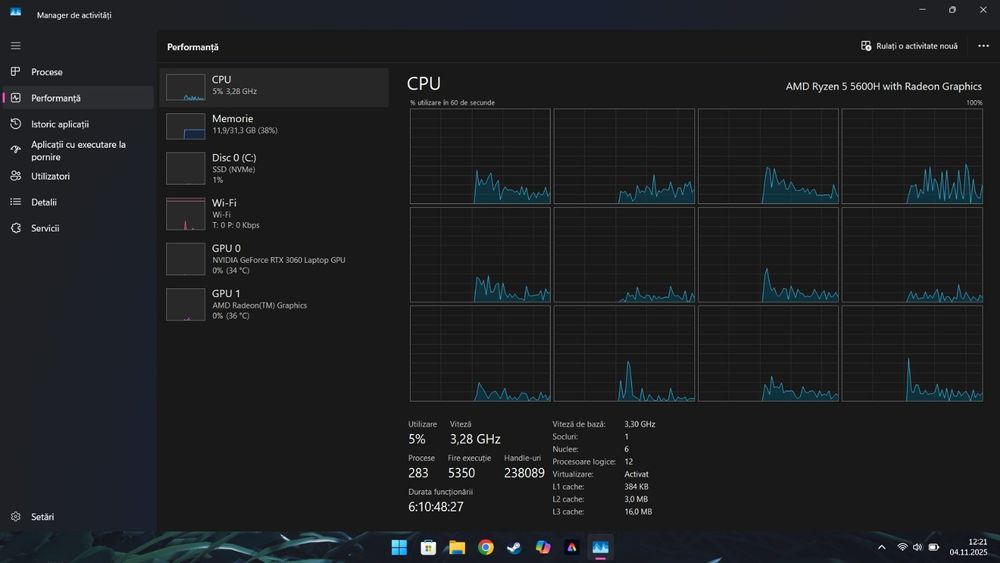Open the Windows Start menu
Screen dimensions: 1000x563
[x=399, y=547]
